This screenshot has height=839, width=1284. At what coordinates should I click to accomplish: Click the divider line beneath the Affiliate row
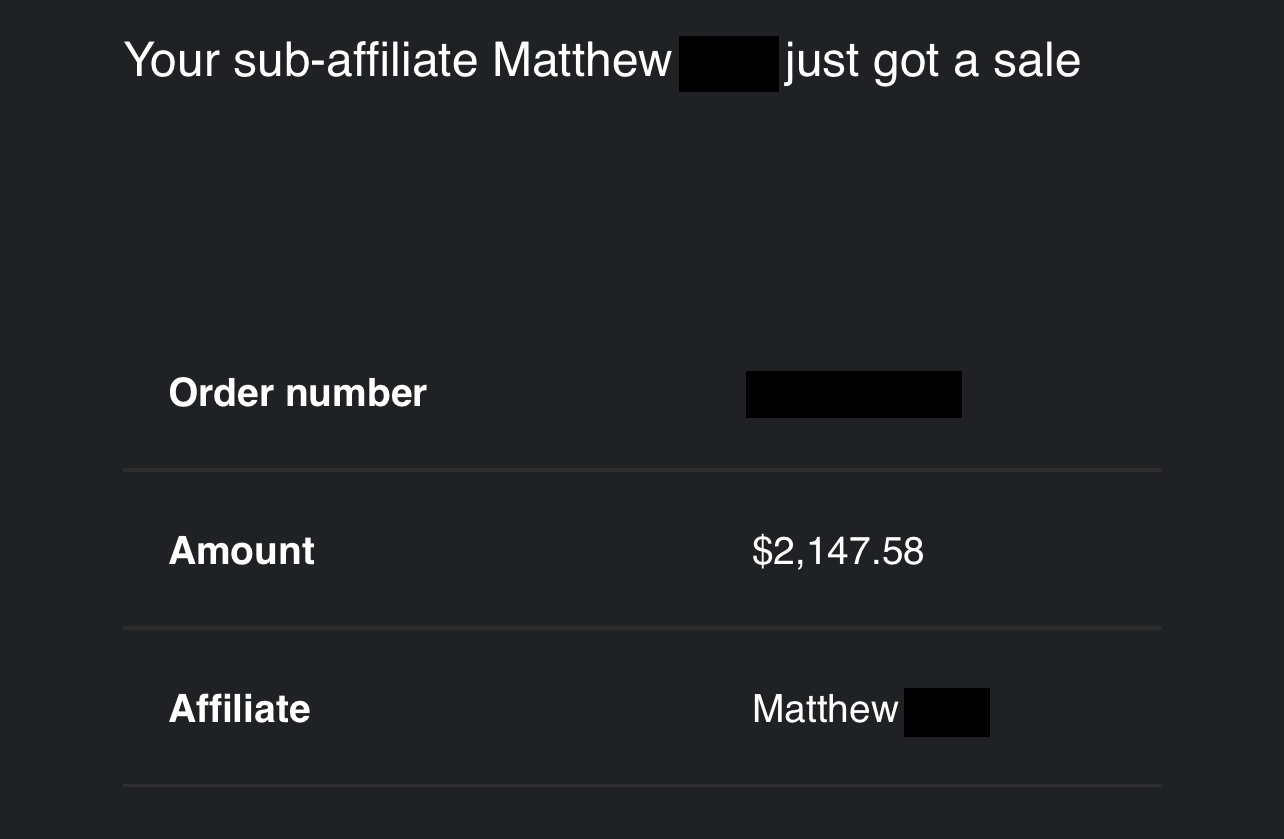pyautogui.click(x=642, y=785)
